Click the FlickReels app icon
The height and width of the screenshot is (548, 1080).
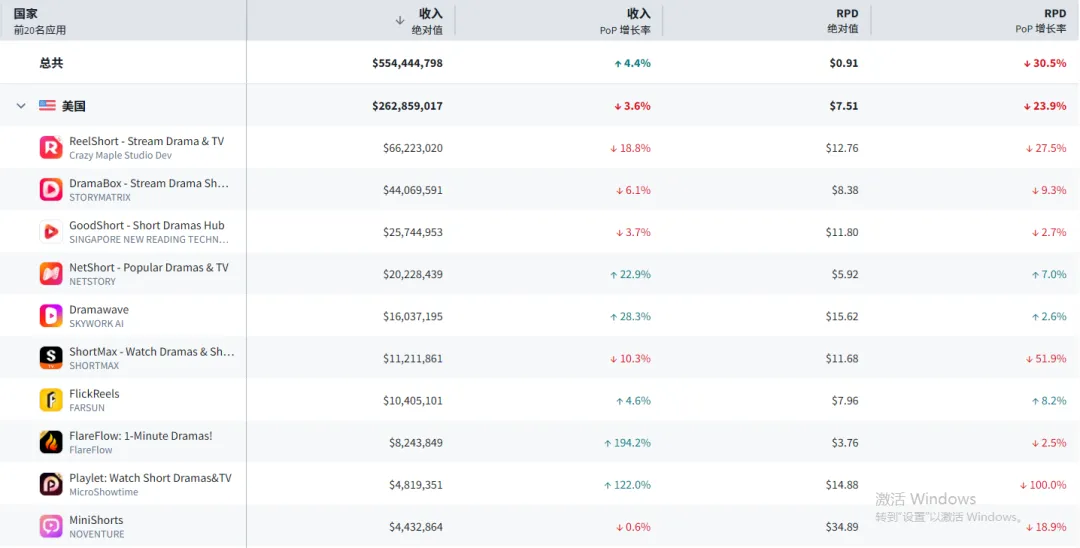pos(51,400)
